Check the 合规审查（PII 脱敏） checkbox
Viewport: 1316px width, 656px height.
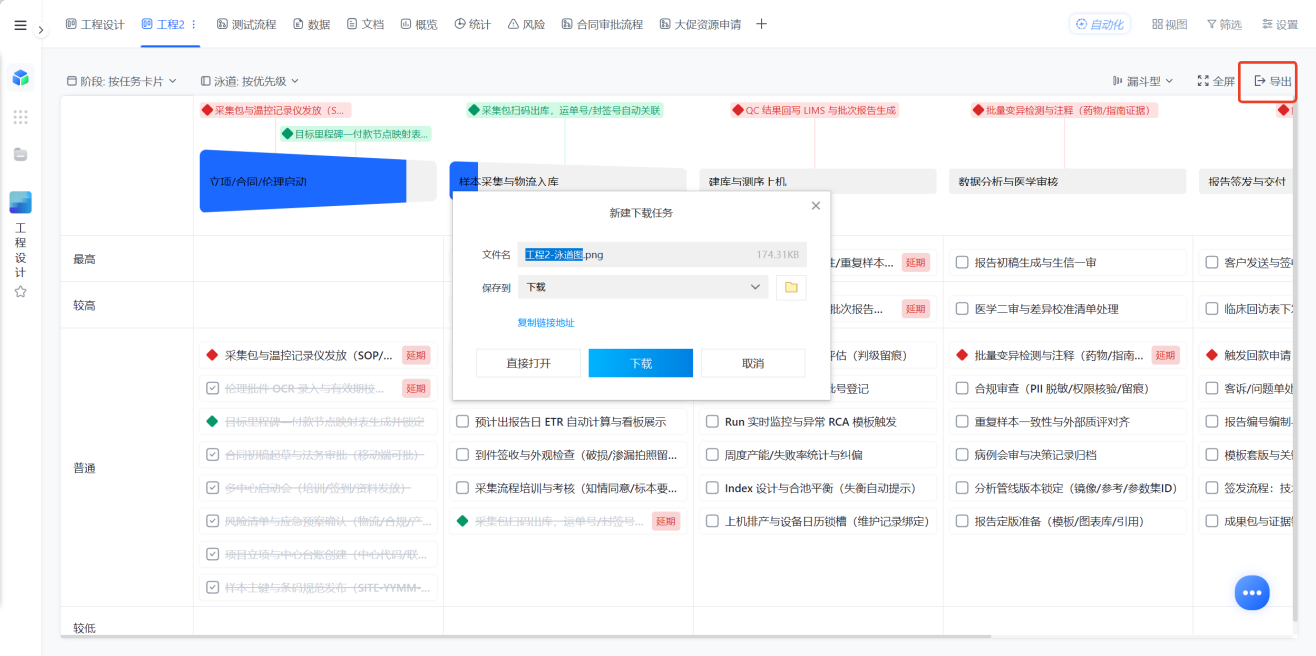(962, 388)
